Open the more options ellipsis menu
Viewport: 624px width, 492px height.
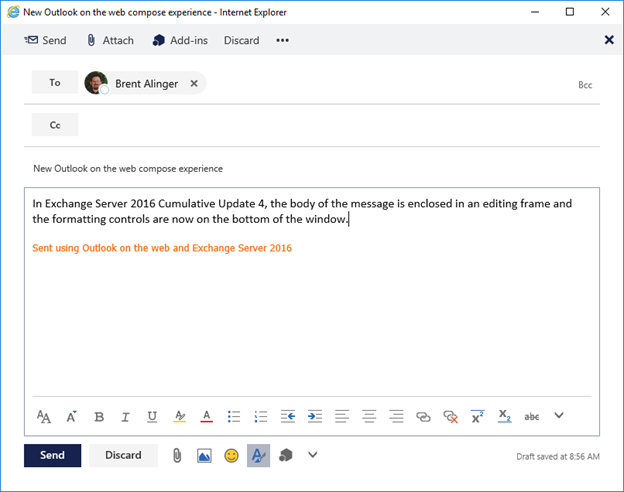click(283, 40)
